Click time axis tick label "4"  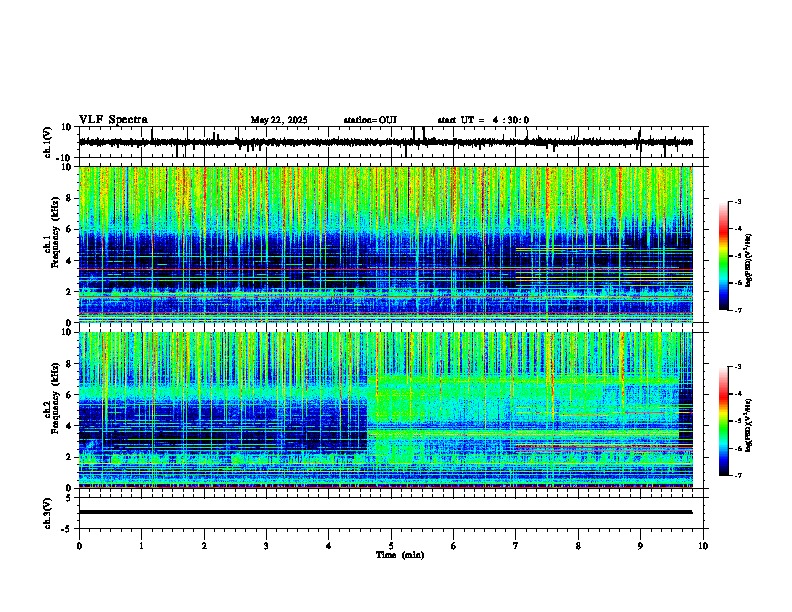click(x=329, y=546)
